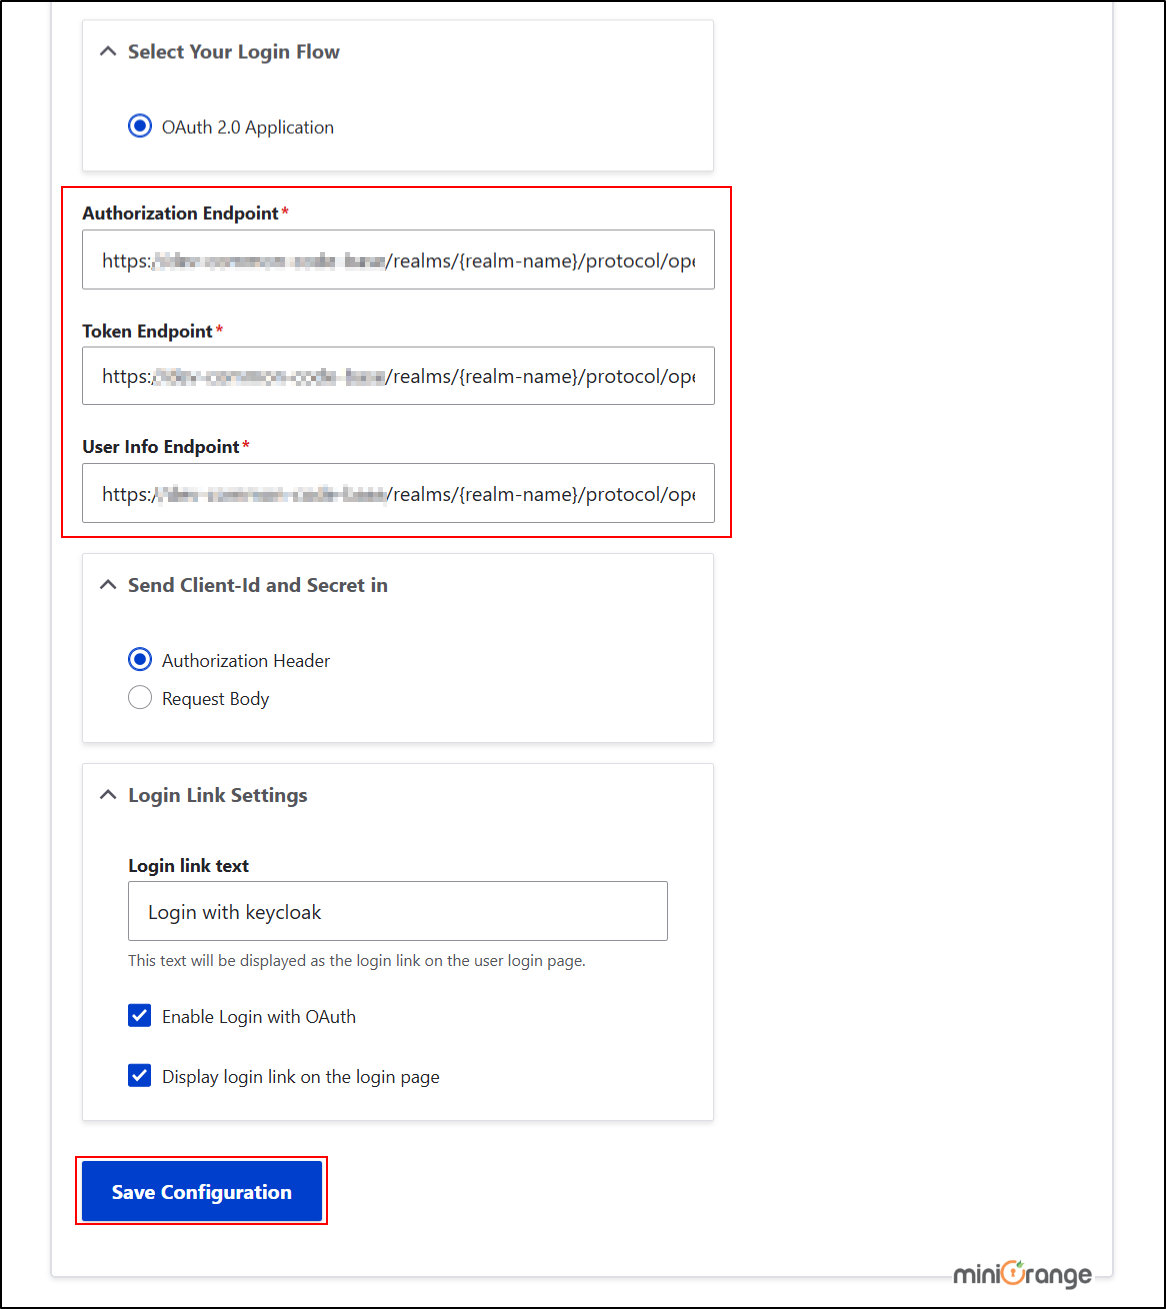Click the miniOrange logo at the bottom right
The height and width of the screenshot is (1309, 1166).
tap(1022, 1275)
